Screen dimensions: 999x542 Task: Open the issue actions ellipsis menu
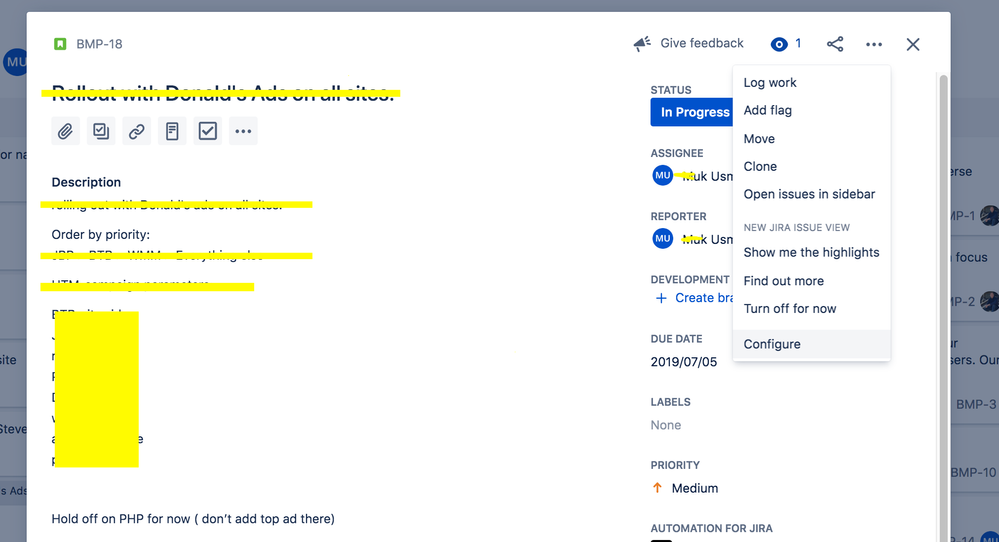click(874, 44)
